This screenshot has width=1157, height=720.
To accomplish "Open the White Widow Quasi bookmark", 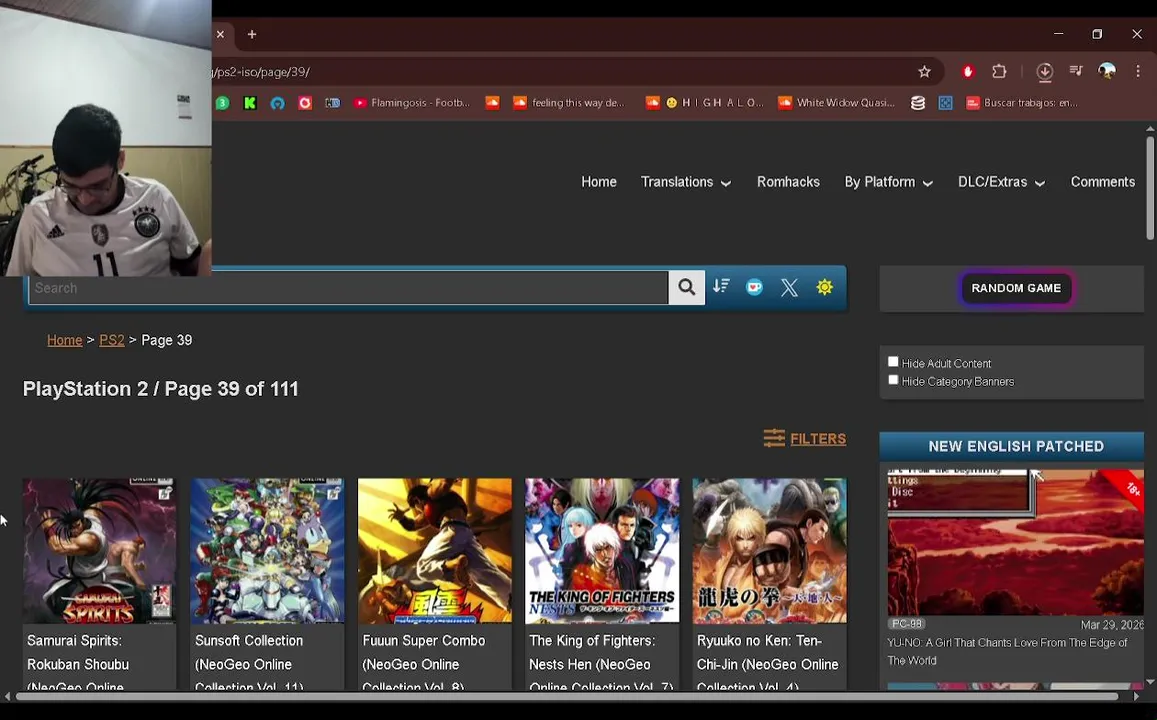I will 837,103.
